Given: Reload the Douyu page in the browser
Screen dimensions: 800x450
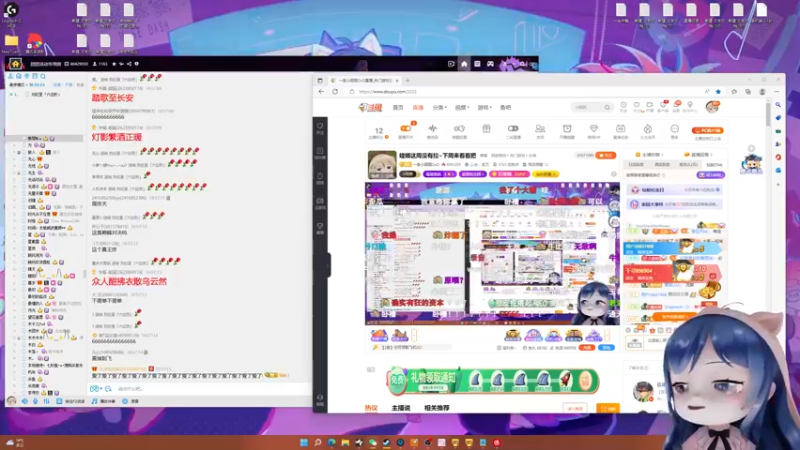Looking at the screenshot, I should (x=335, y=92).
